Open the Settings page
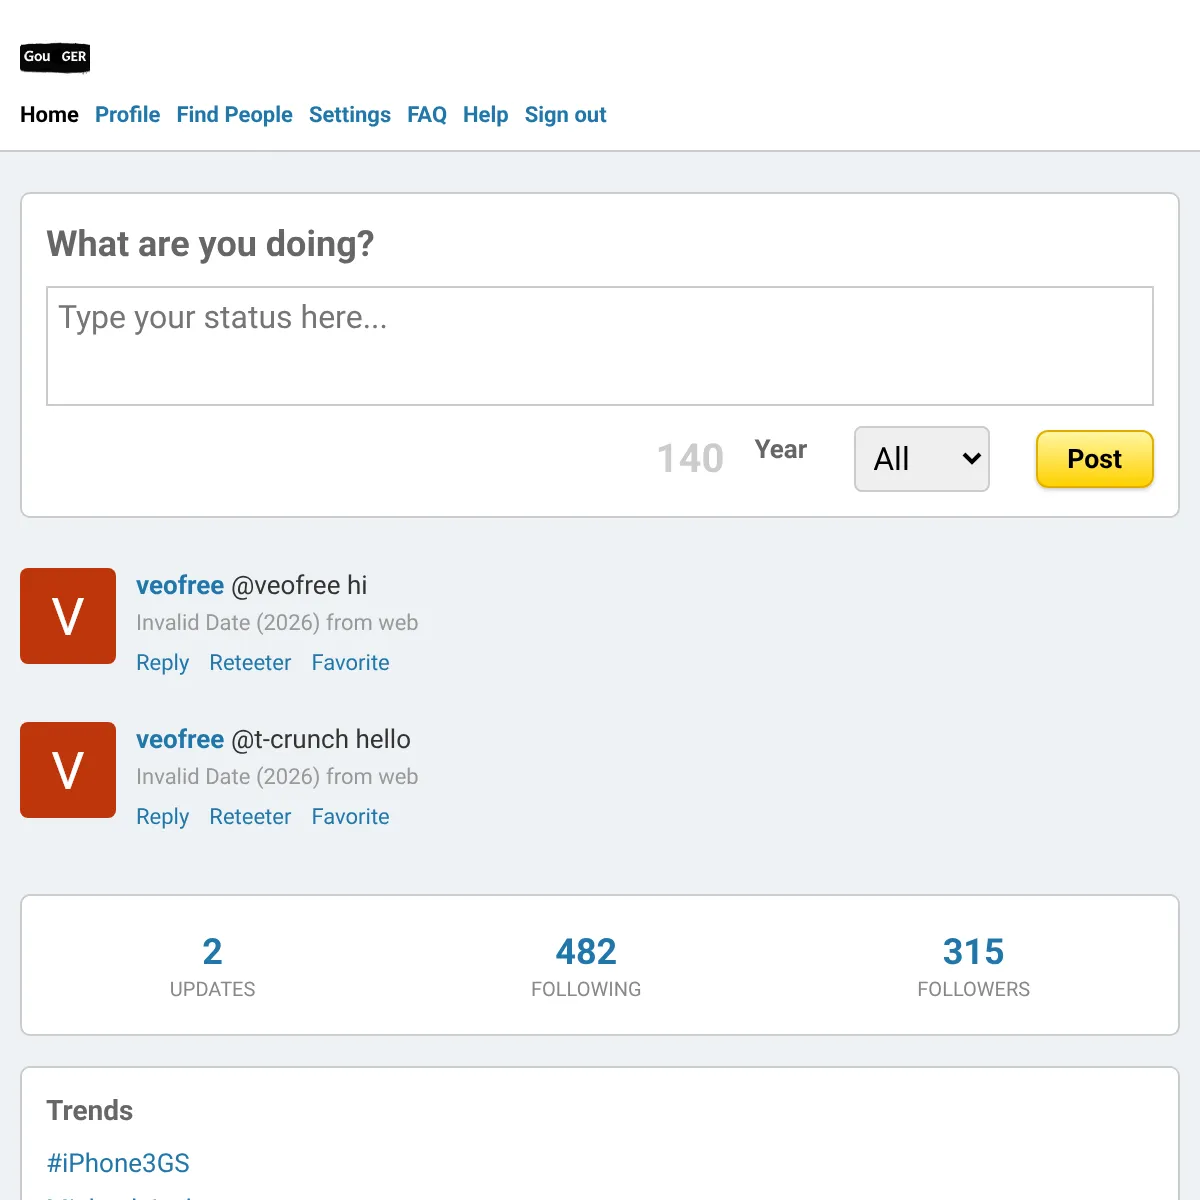The height and width of the screenshot is (1200, 1200). pyautogui.click(x=349, y=115)
